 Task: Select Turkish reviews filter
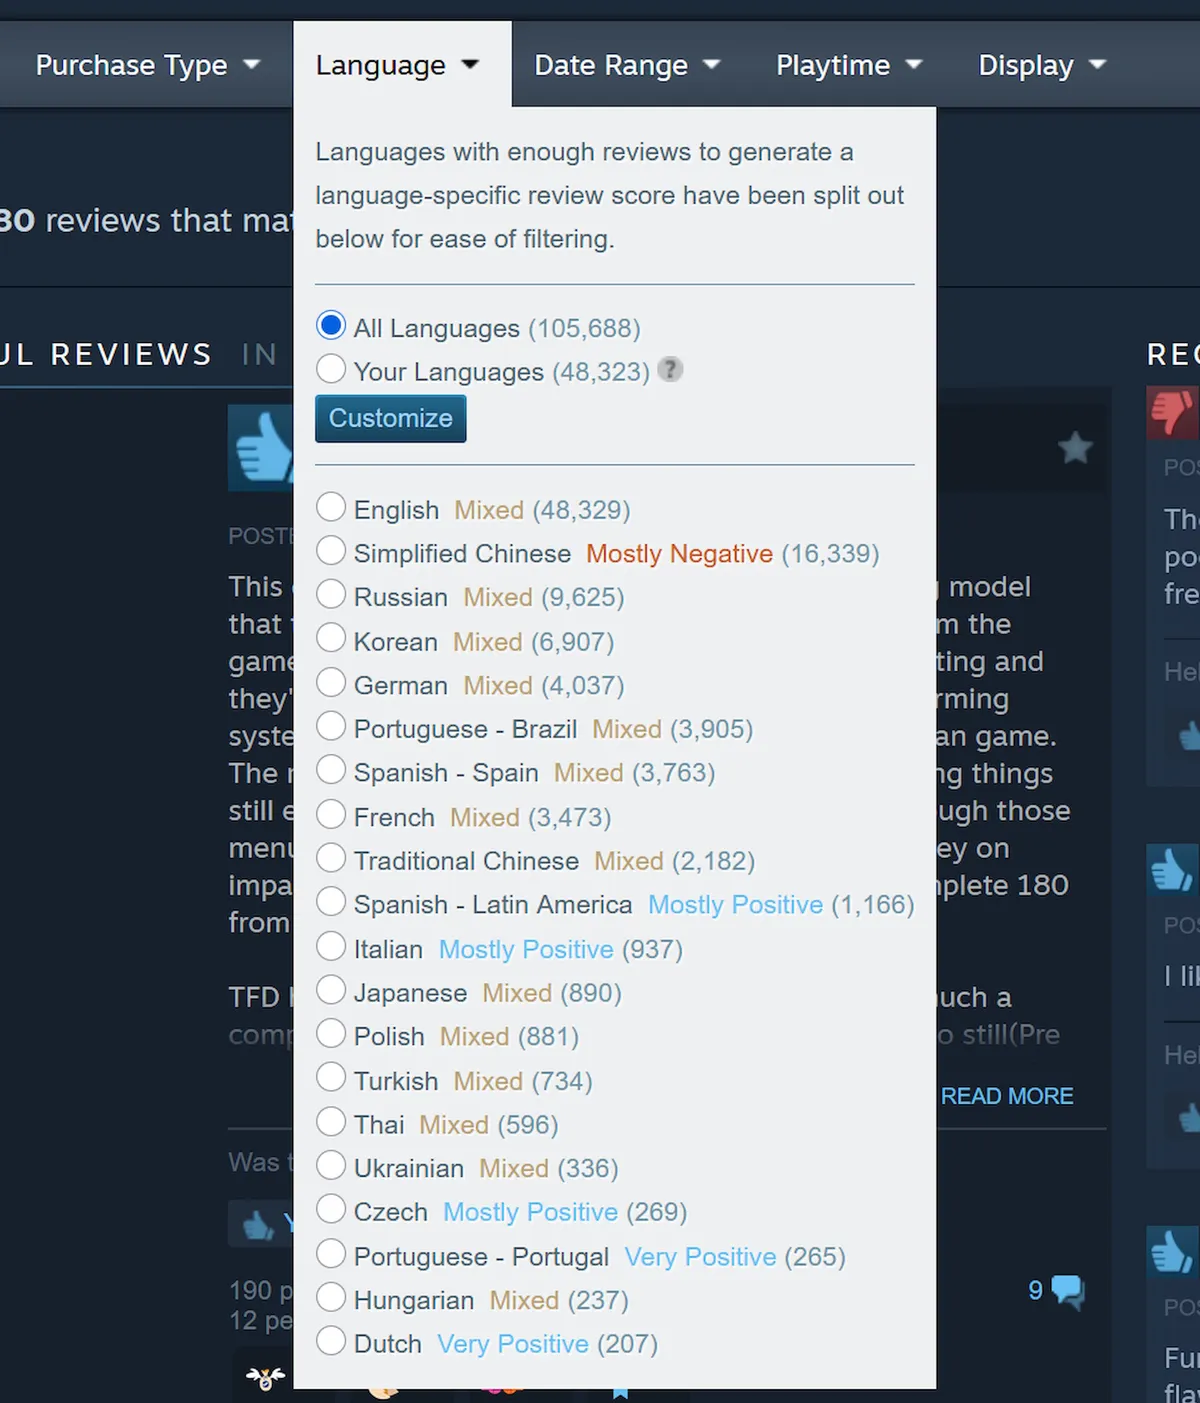(x=331, y=1078)
